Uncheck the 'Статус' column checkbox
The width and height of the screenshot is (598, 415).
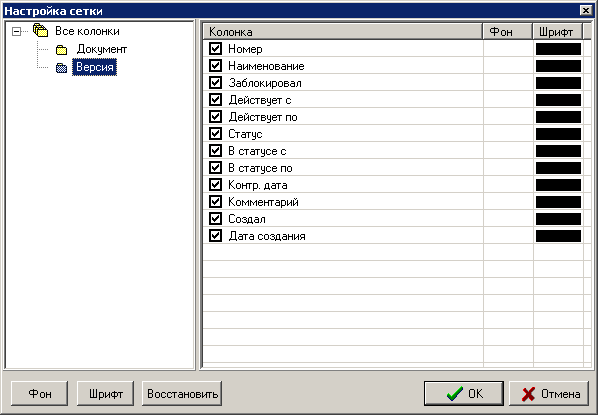tap(215, 134)
